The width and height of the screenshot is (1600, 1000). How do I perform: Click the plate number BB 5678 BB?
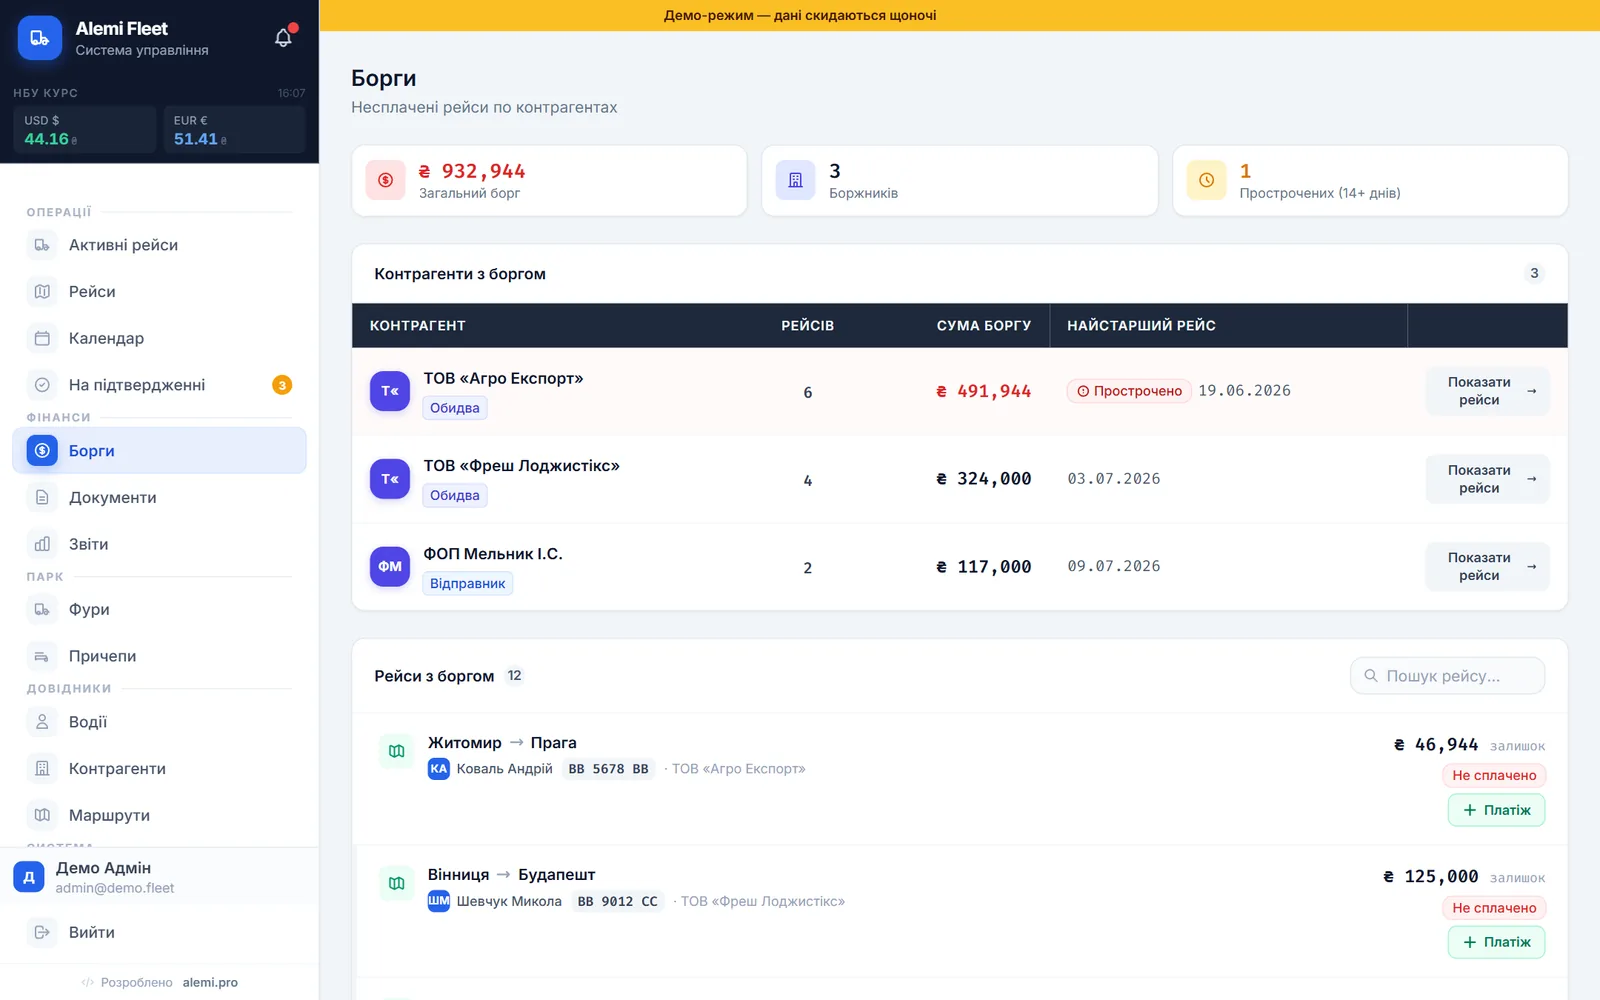tap(608, 769)
